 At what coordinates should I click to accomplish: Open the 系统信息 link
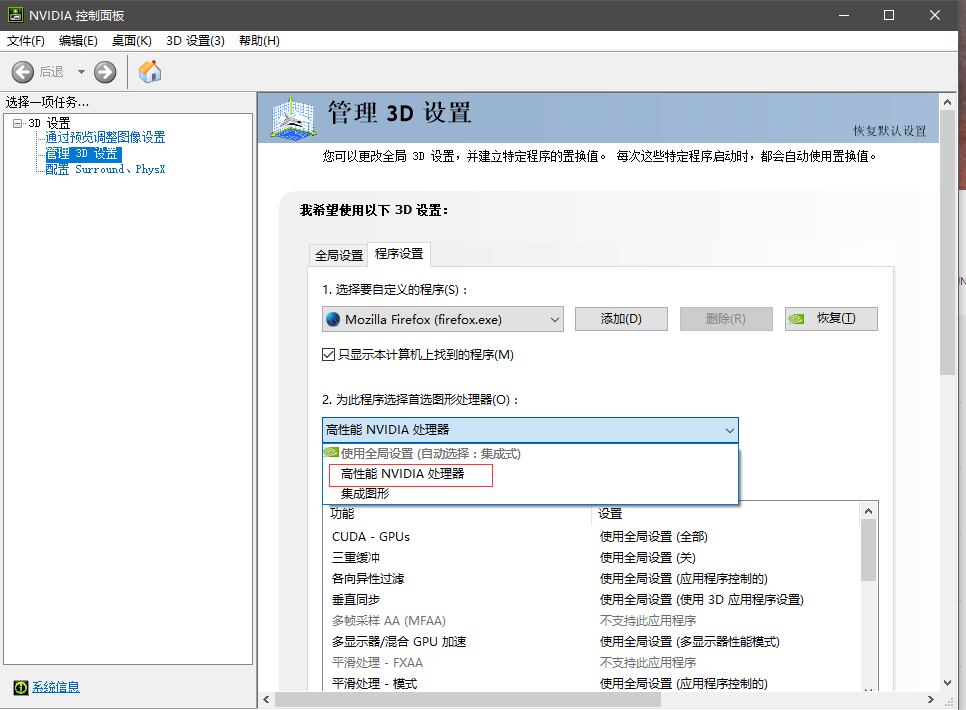coord(55,687)
